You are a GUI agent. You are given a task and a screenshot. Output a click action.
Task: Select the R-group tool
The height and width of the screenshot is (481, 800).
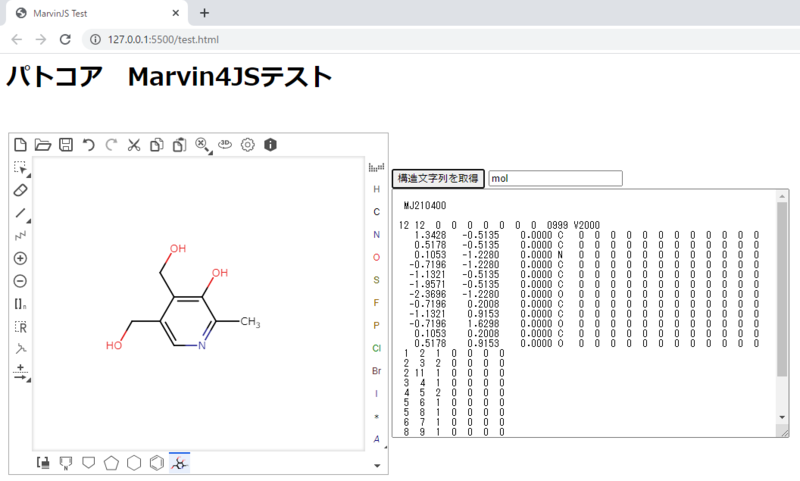(x=20, y=326)
